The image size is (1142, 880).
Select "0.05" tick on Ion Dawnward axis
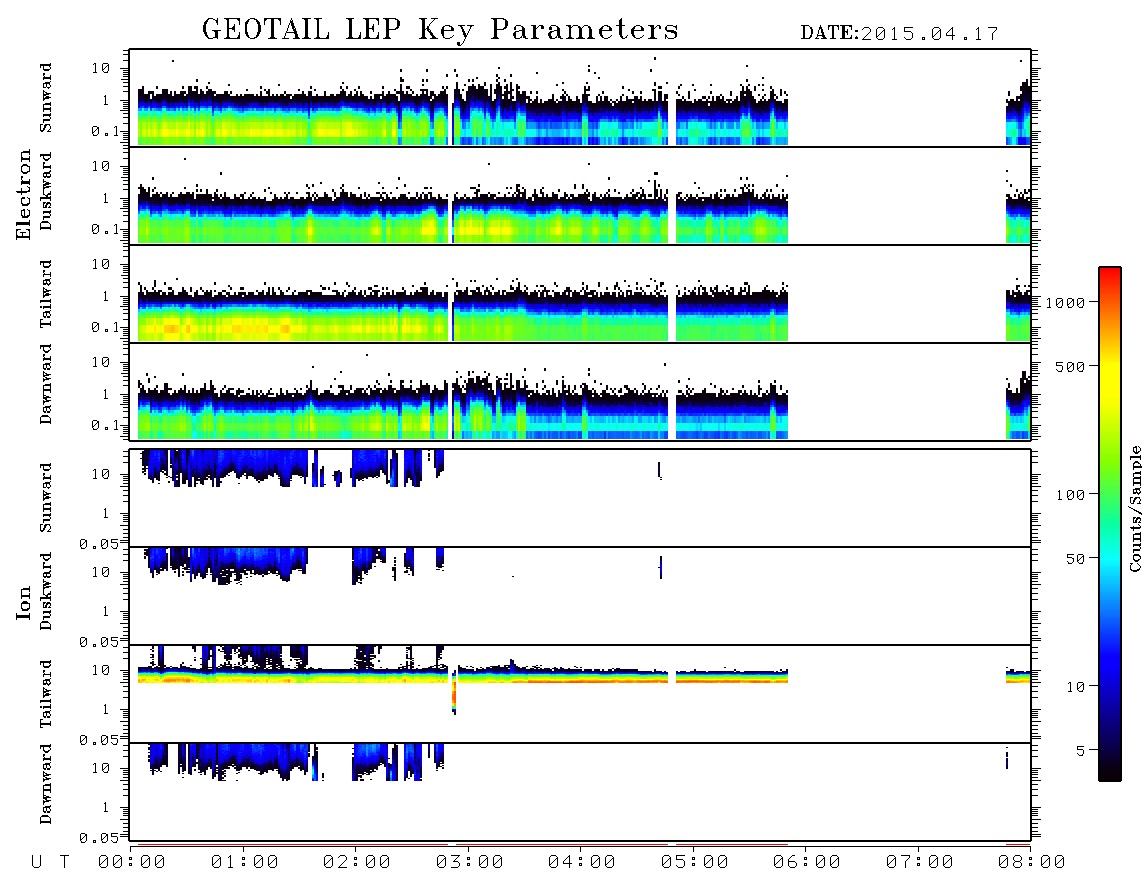point(98,838)
